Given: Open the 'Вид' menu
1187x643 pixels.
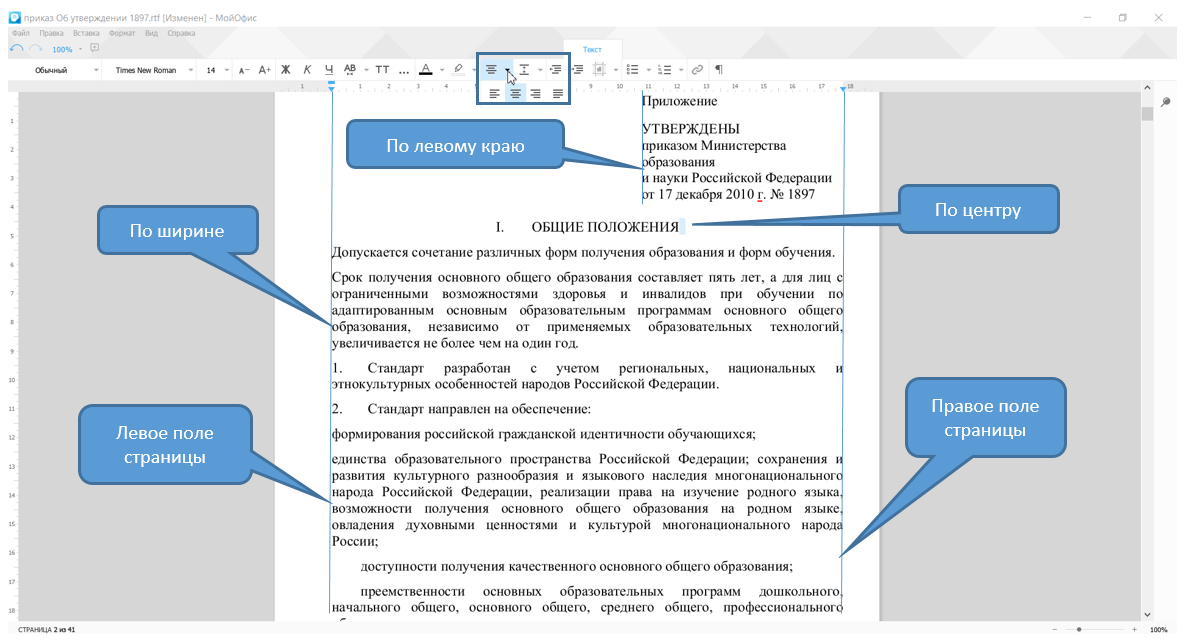Looking at the screenshot, I should [151, 33].
